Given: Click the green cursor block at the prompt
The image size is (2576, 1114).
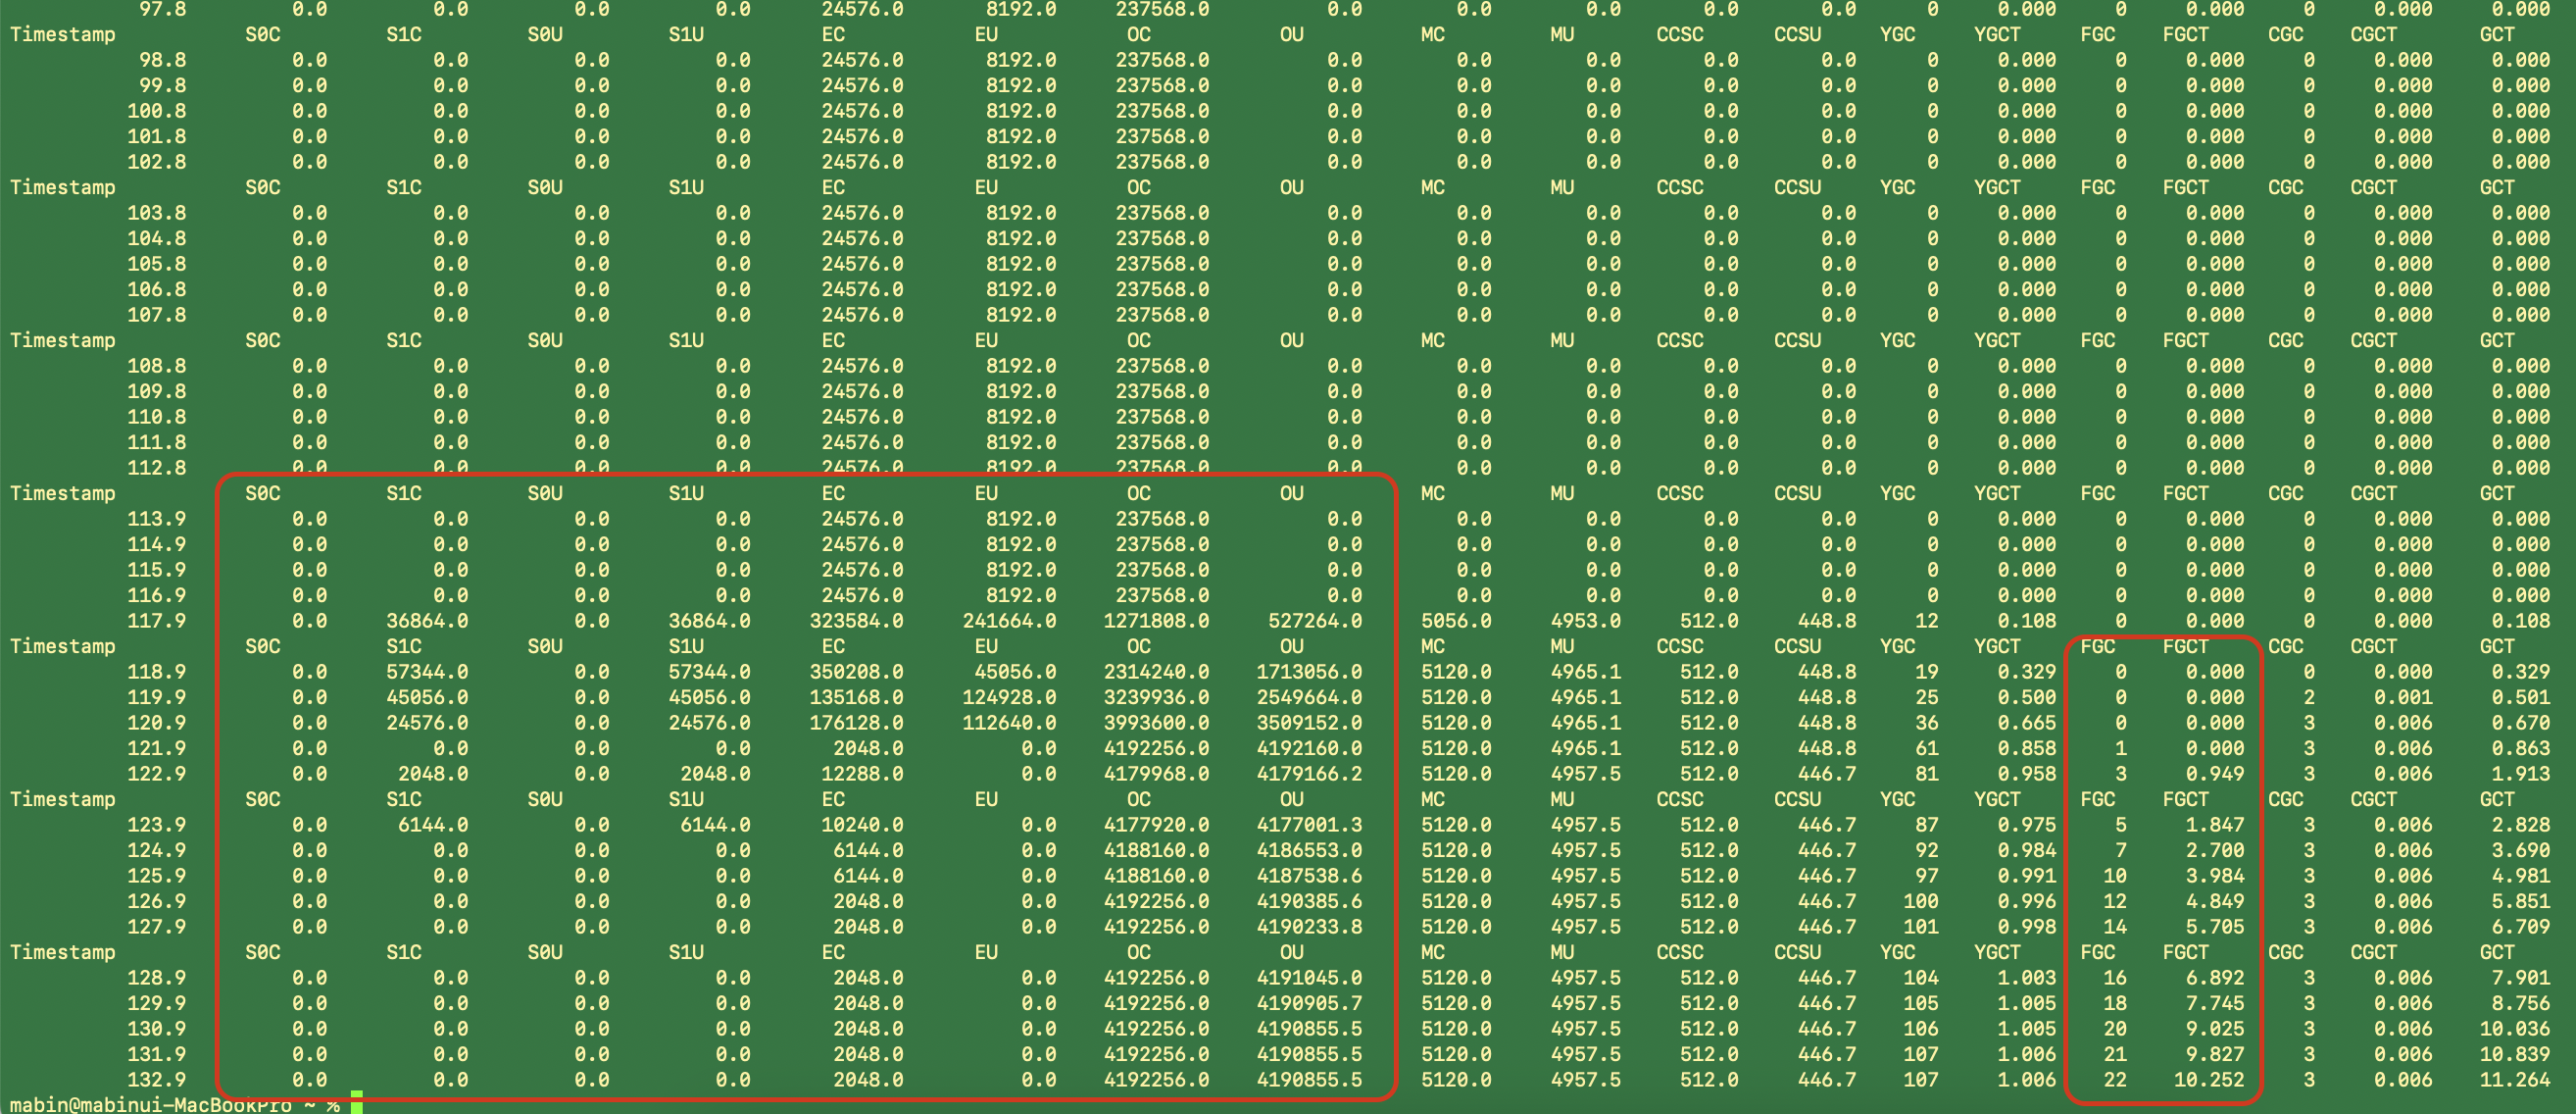Looking at the screenshot, I should 357,1104.
